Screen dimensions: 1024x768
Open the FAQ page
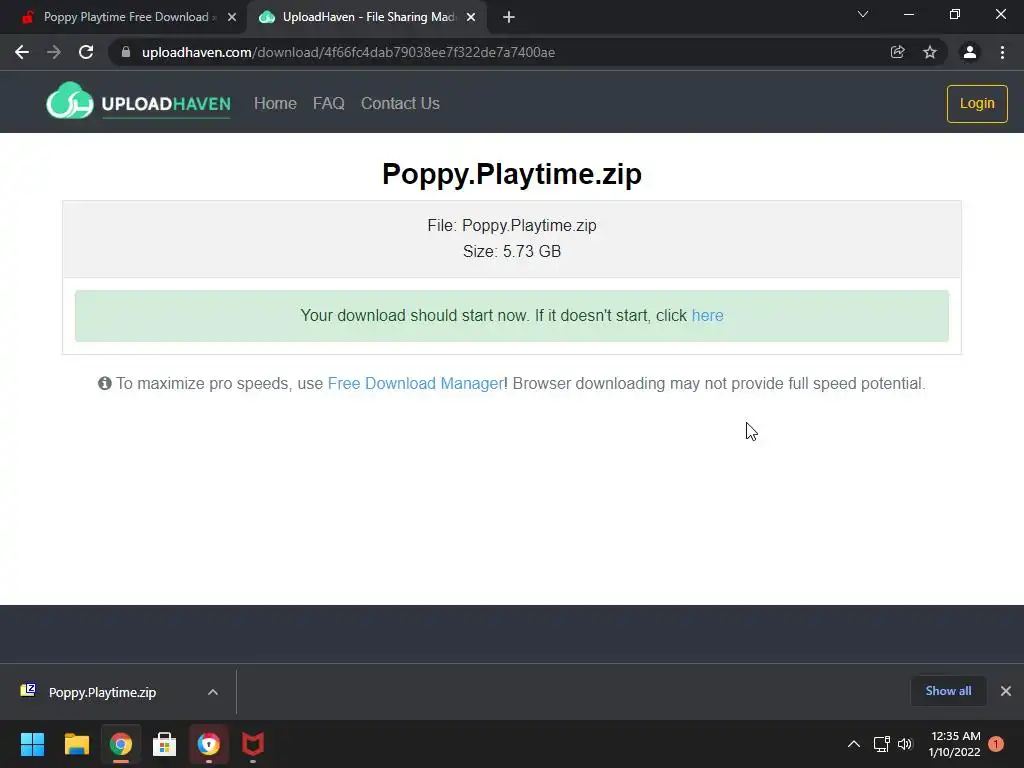(328, 103)
